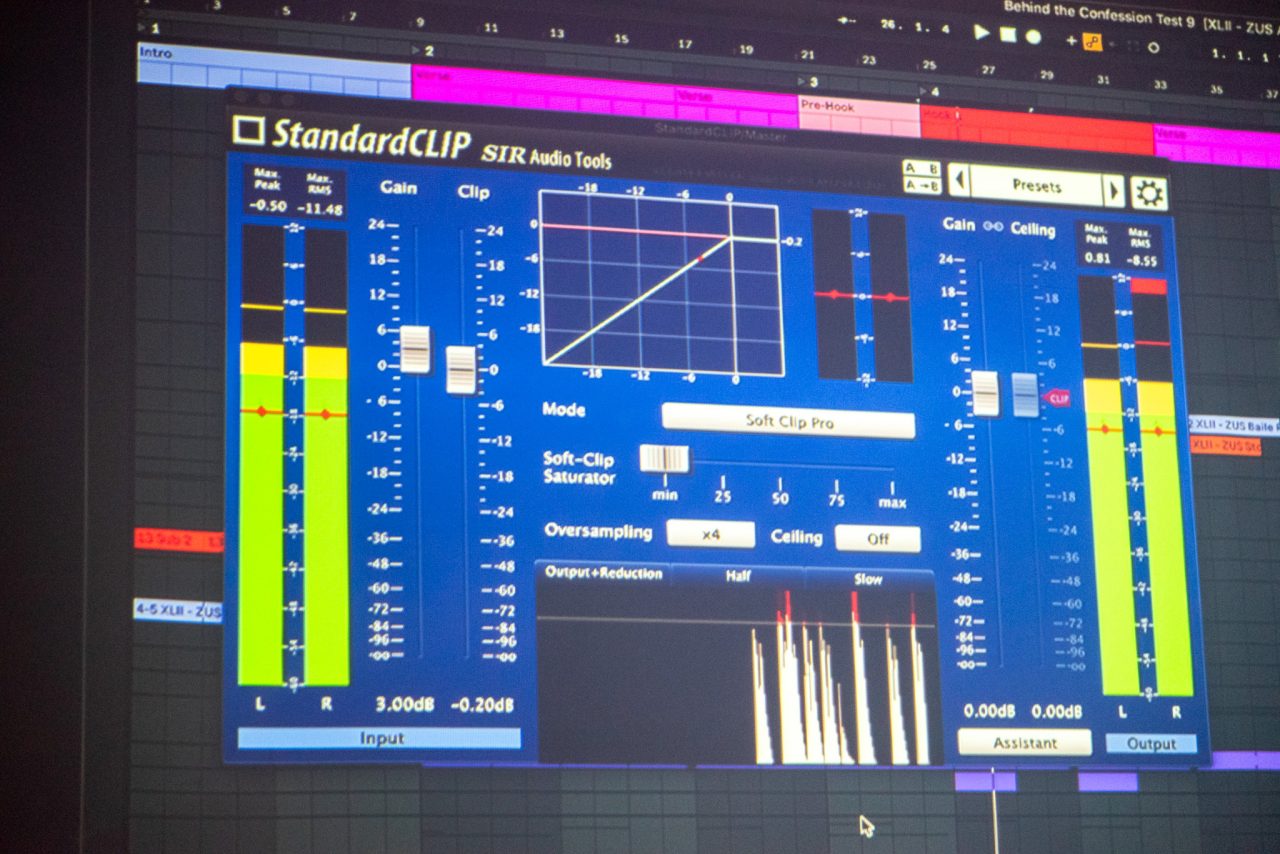Click the Clip threshold fader handle
This screenshot has width=1280, height=854.
pyautogui.click(x=461, y=369)
